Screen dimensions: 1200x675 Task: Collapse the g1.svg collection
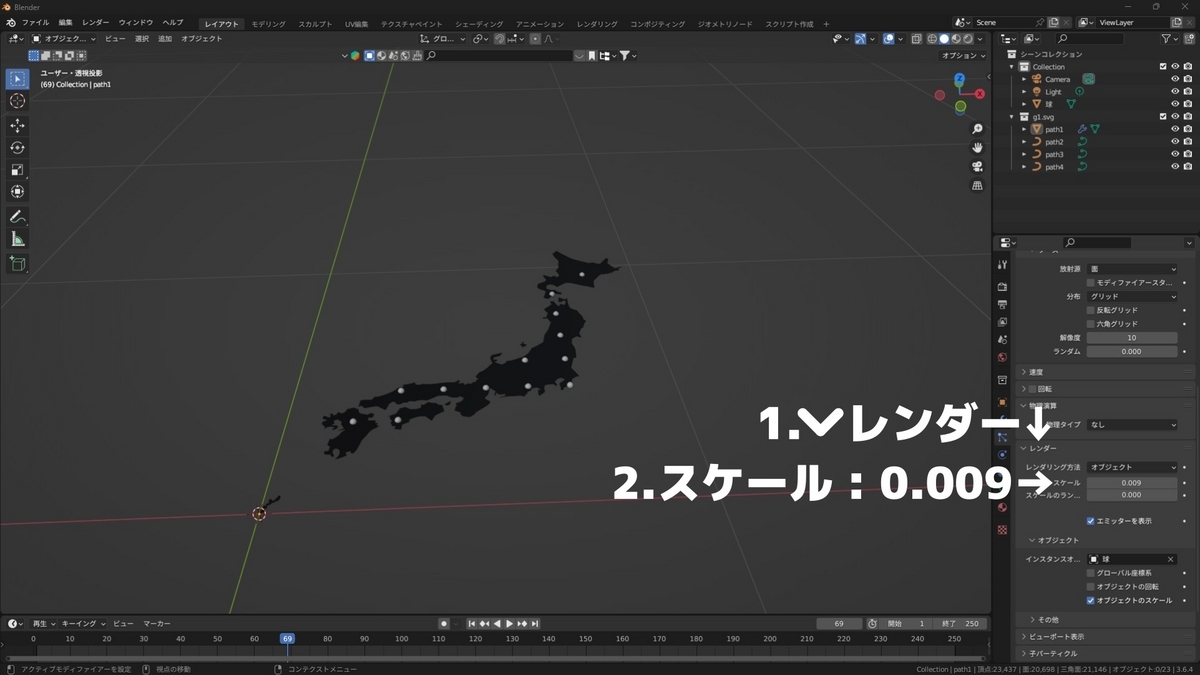click(1011, 117)
